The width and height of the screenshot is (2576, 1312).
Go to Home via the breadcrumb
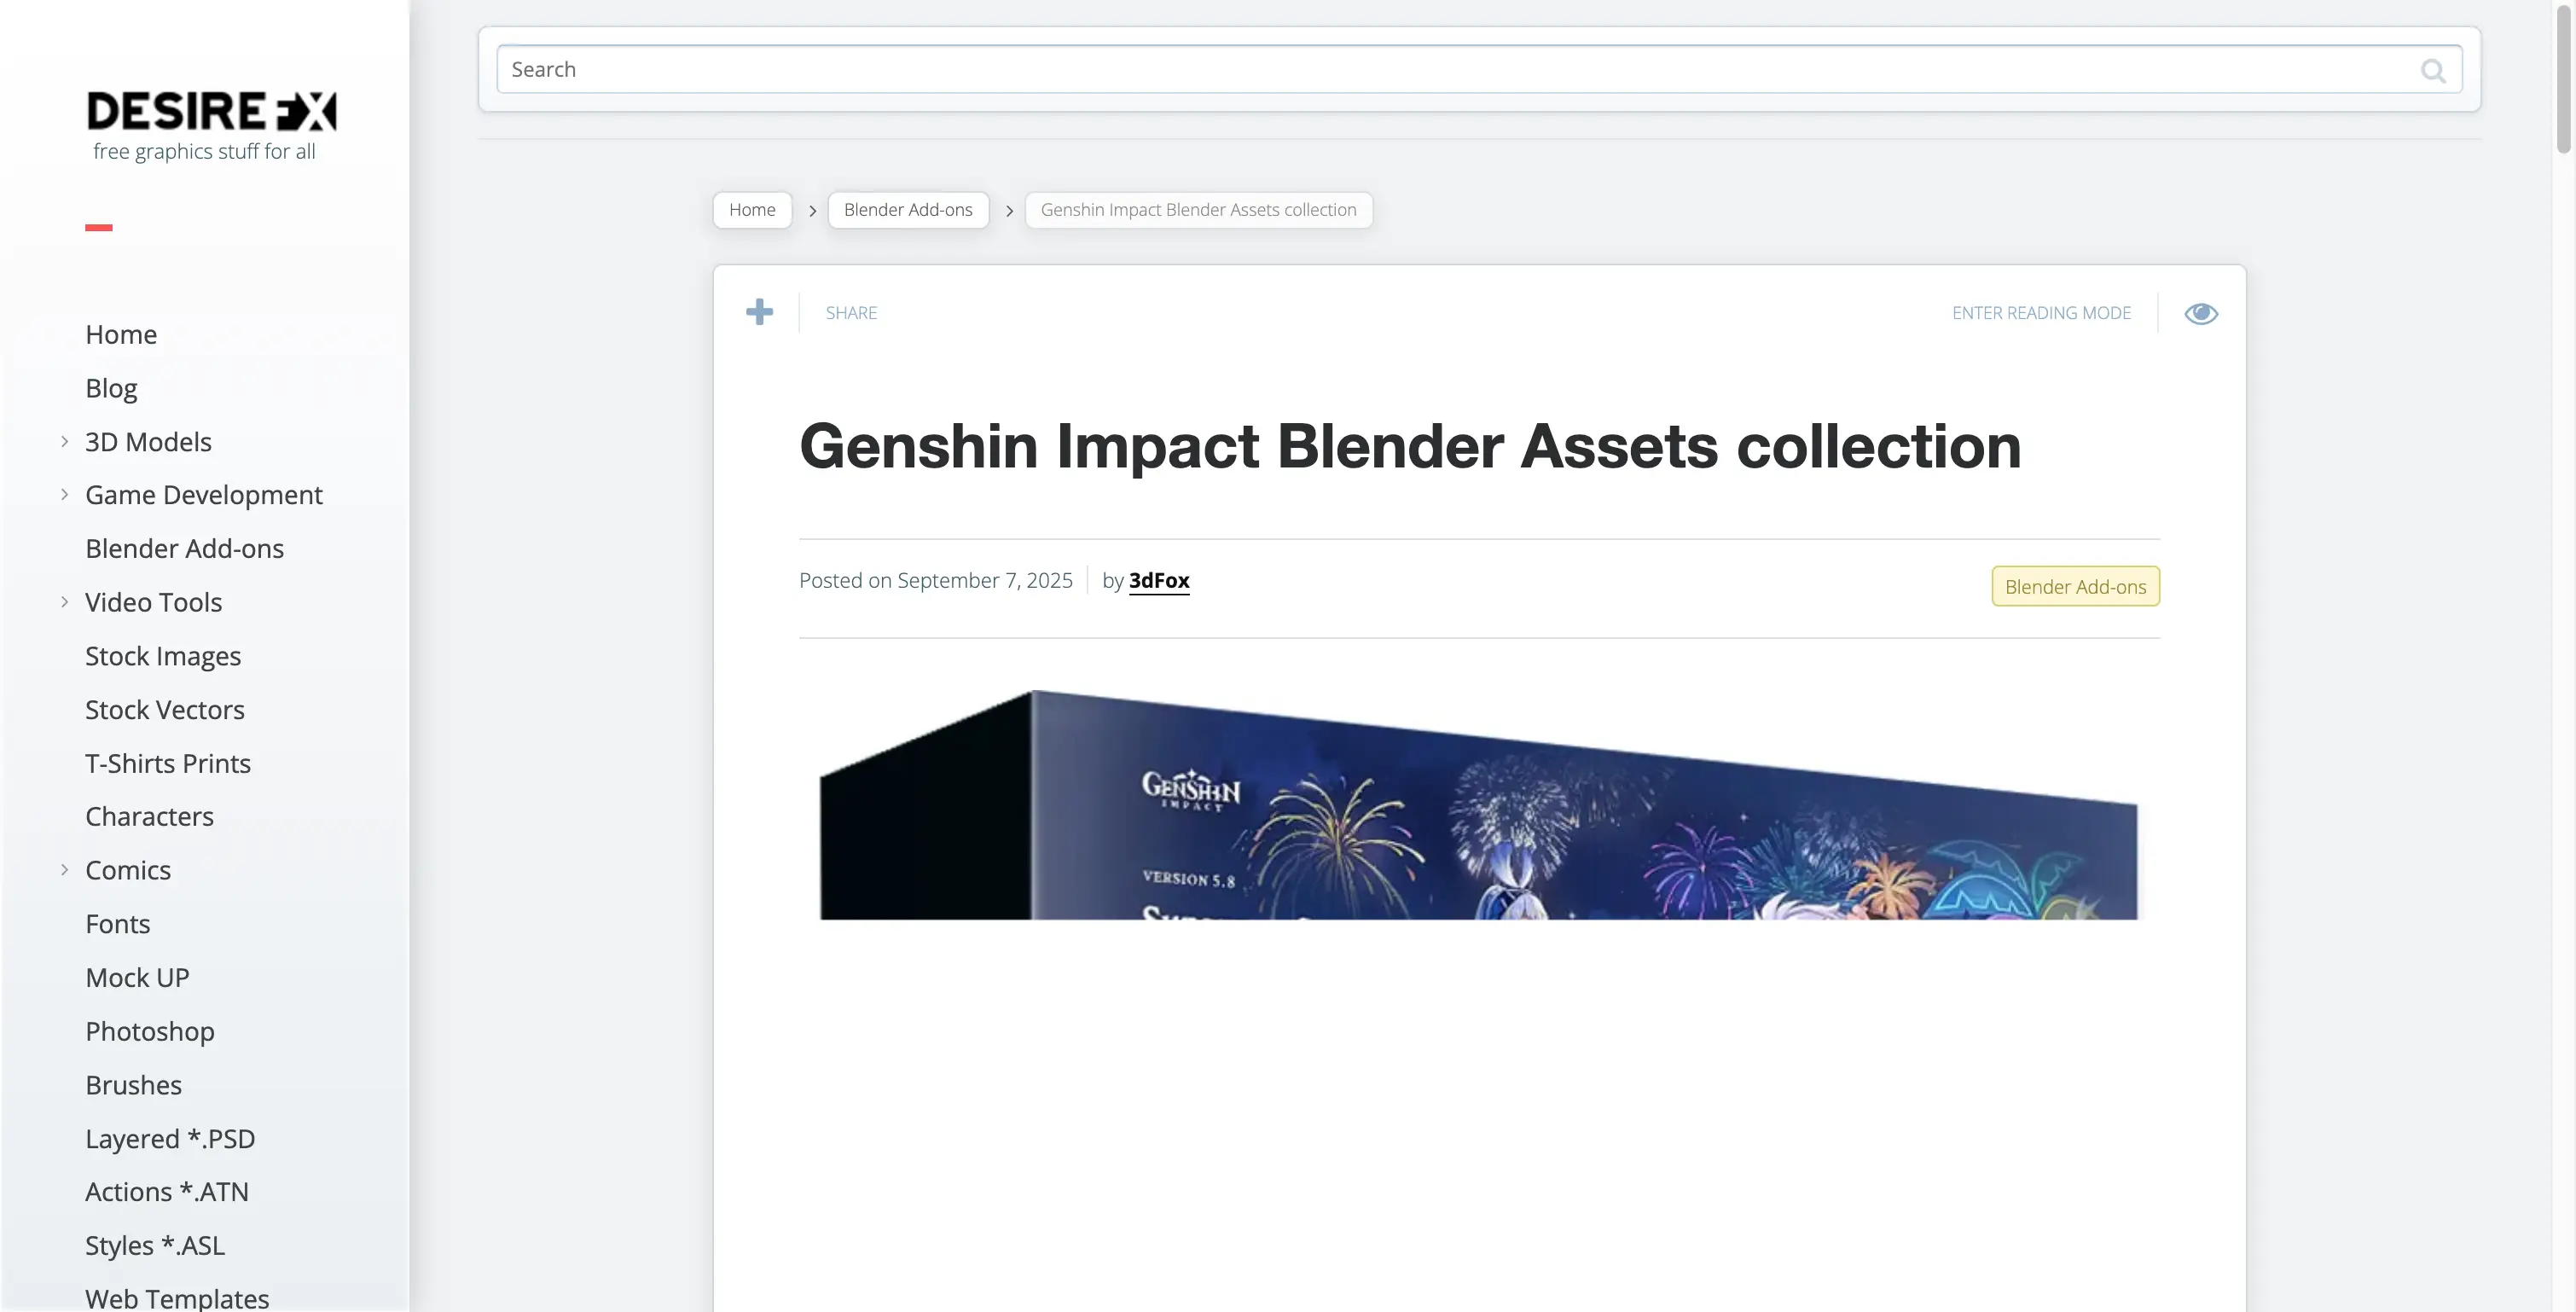point(752,209)
